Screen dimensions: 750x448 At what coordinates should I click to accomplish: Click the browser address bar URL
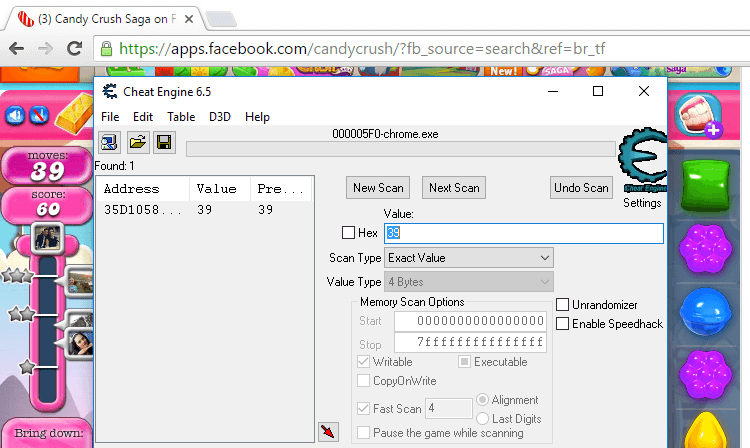(362, 48)
